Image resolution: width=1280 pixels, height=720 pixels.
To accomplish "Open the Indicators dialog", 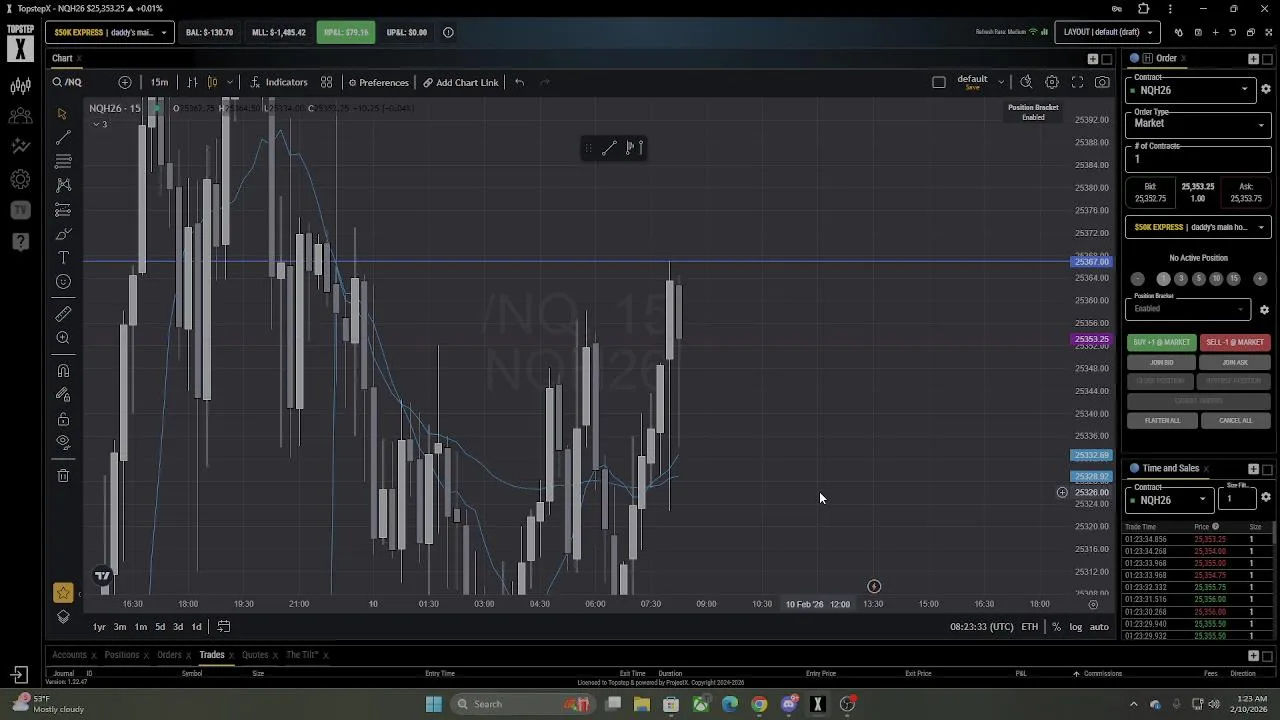I will [279, 82].
